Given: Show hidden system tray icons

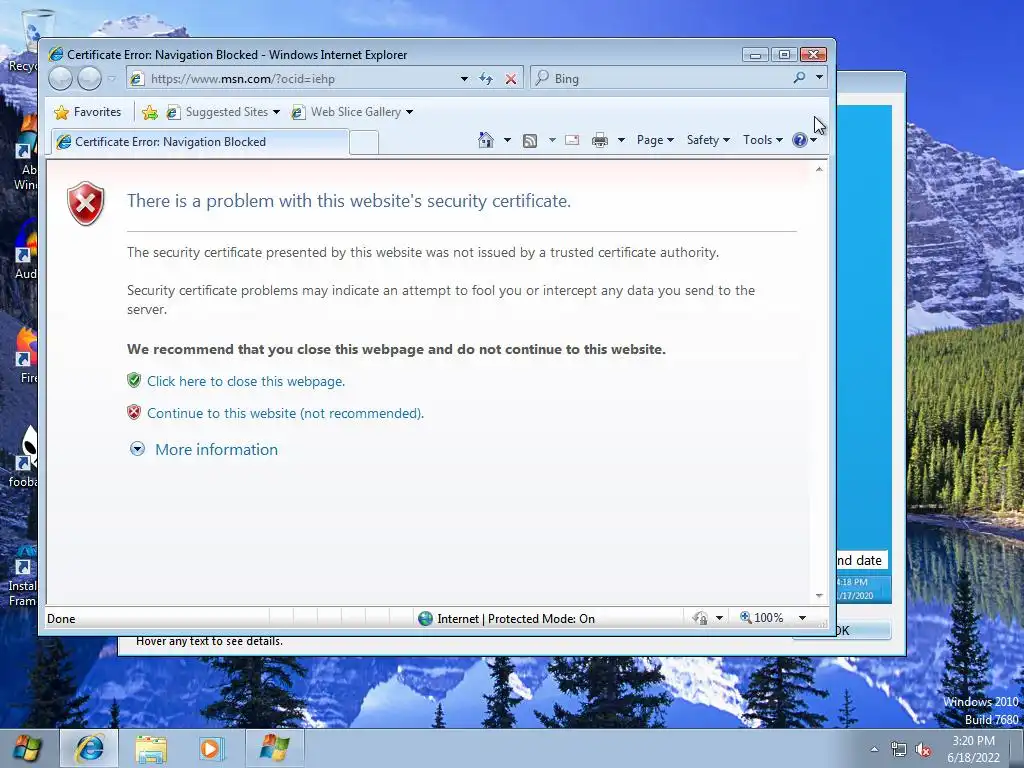Looking at the screenshot, I should coord(874,749).
